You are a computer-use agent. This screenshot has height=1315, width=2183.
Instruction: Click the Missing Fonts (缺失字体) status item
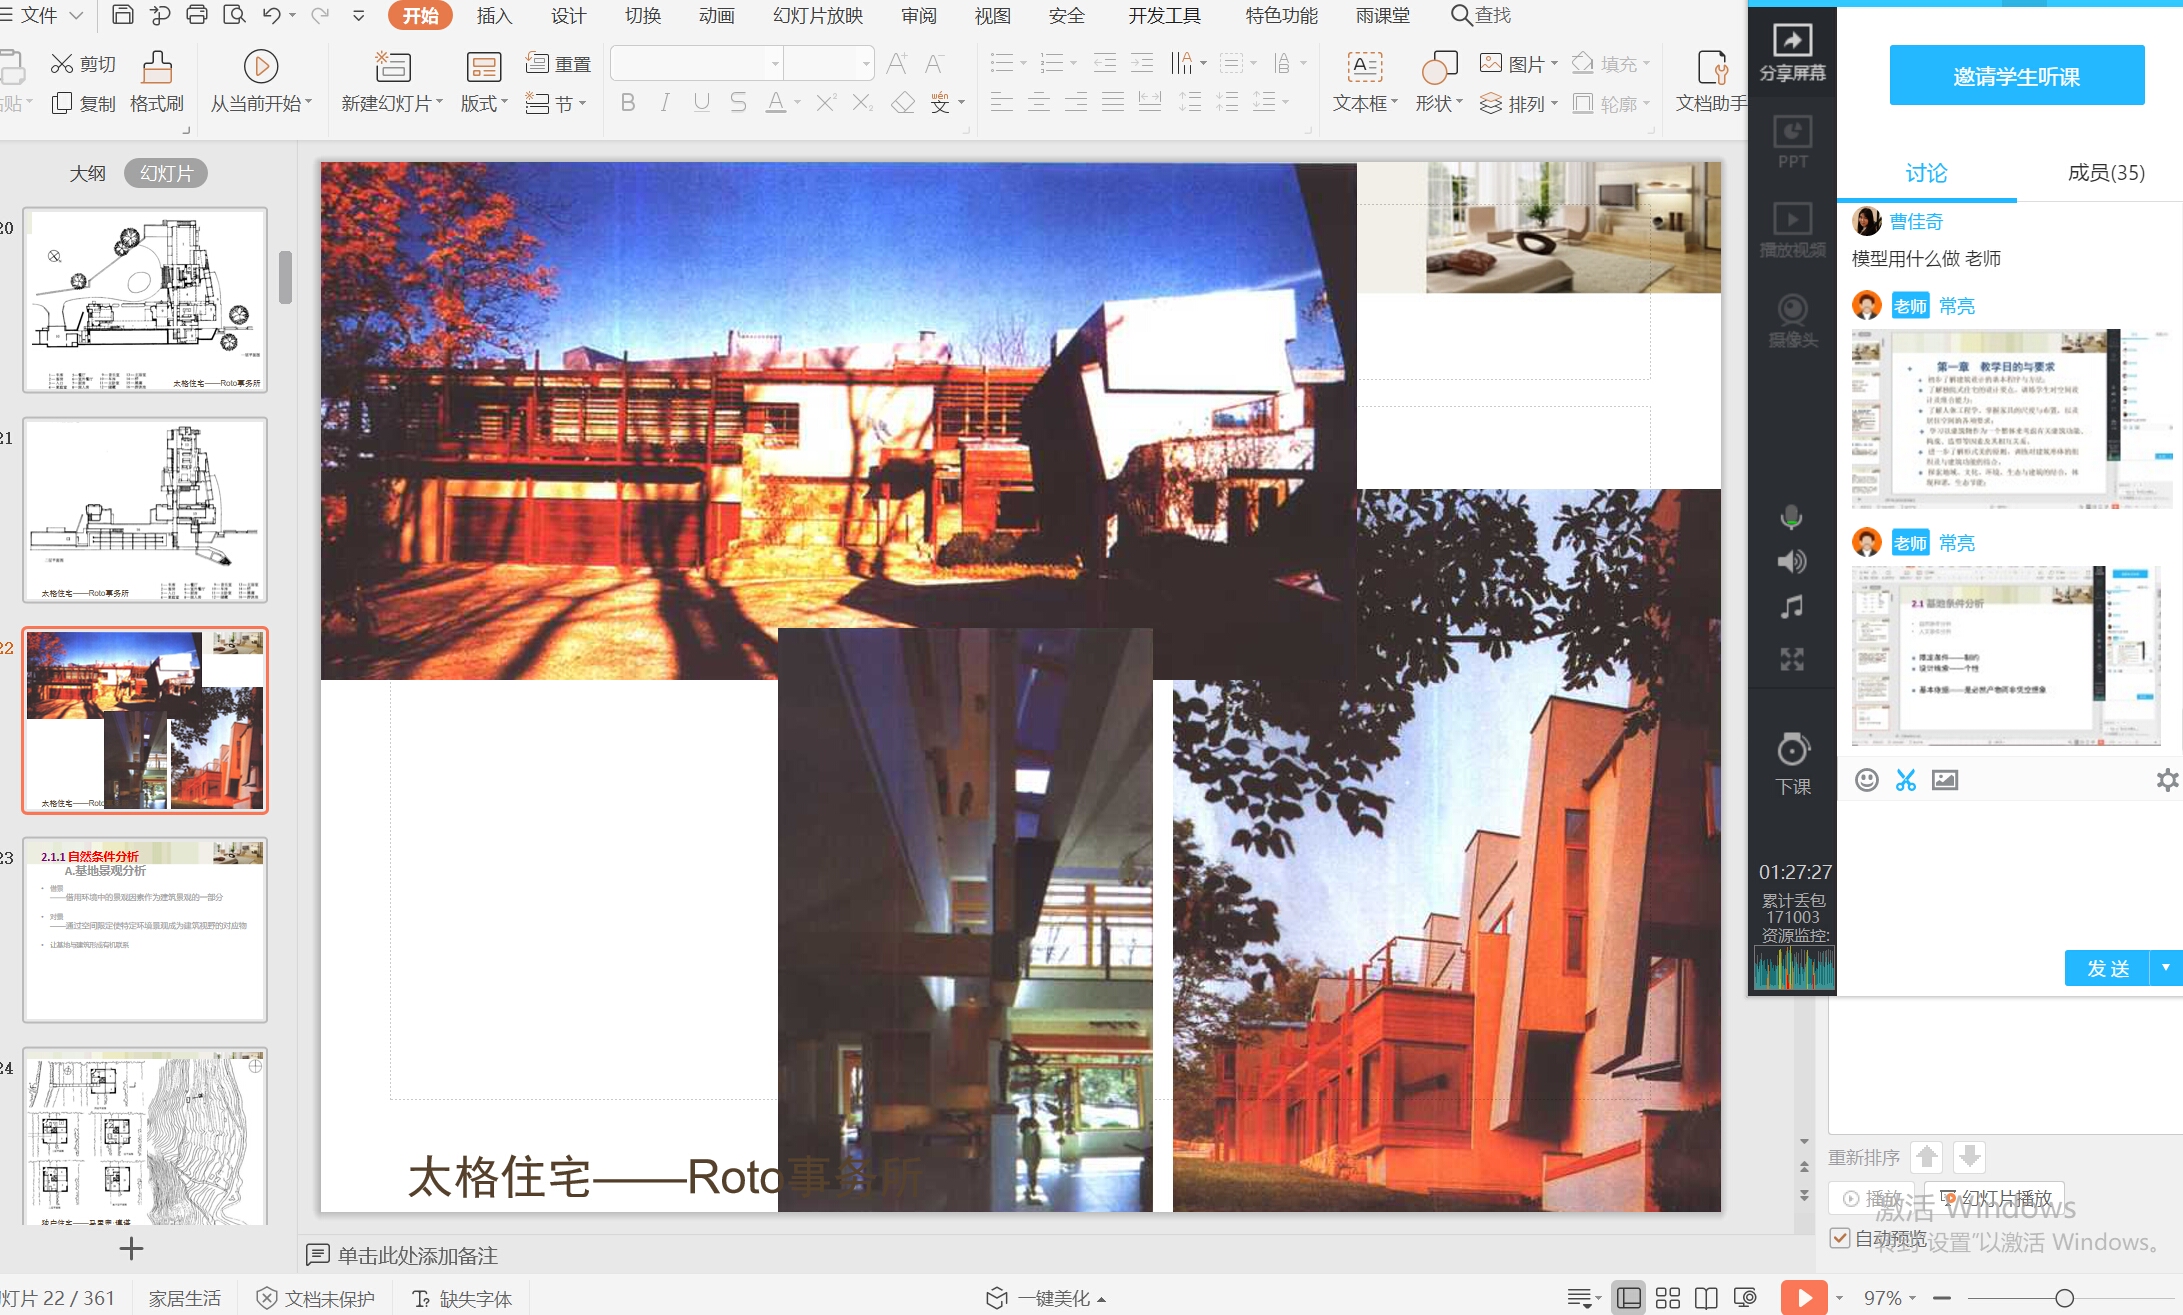pyautogui.click(x=462, y=1298)
